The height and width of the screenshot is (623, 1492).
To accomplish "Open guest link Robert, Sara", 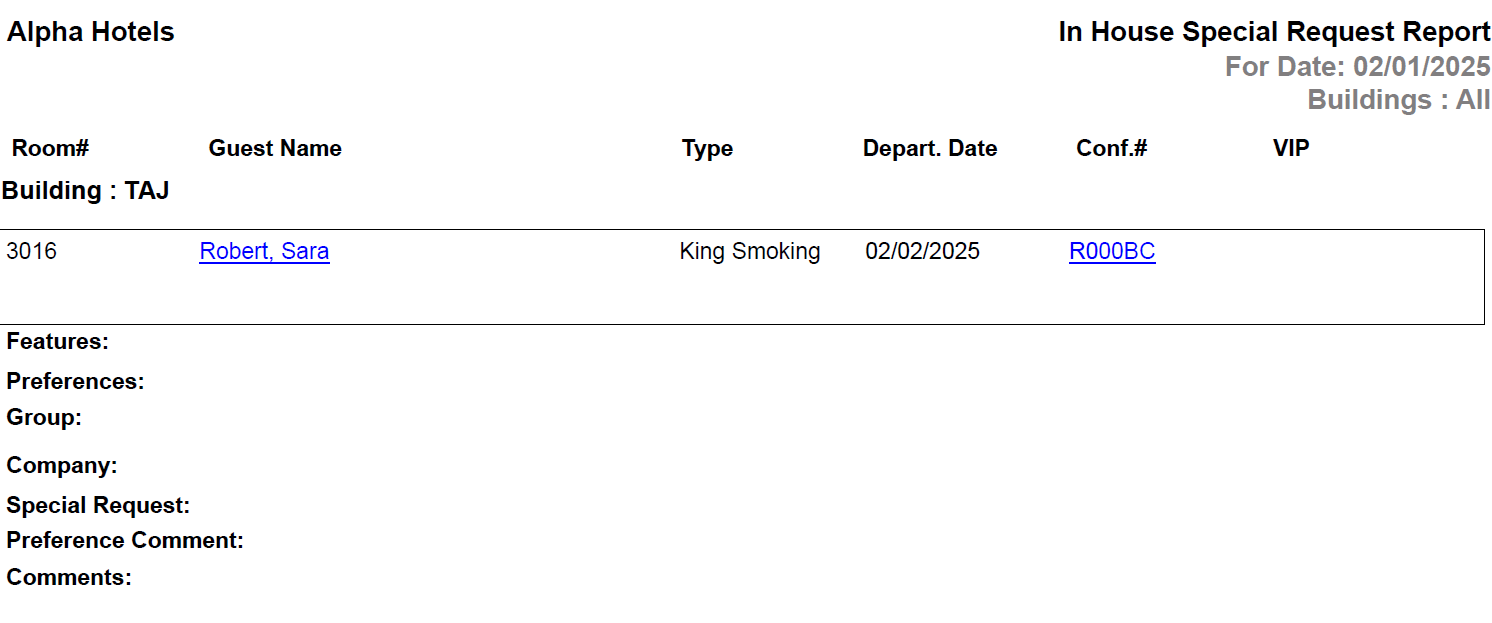I will 264,251.
